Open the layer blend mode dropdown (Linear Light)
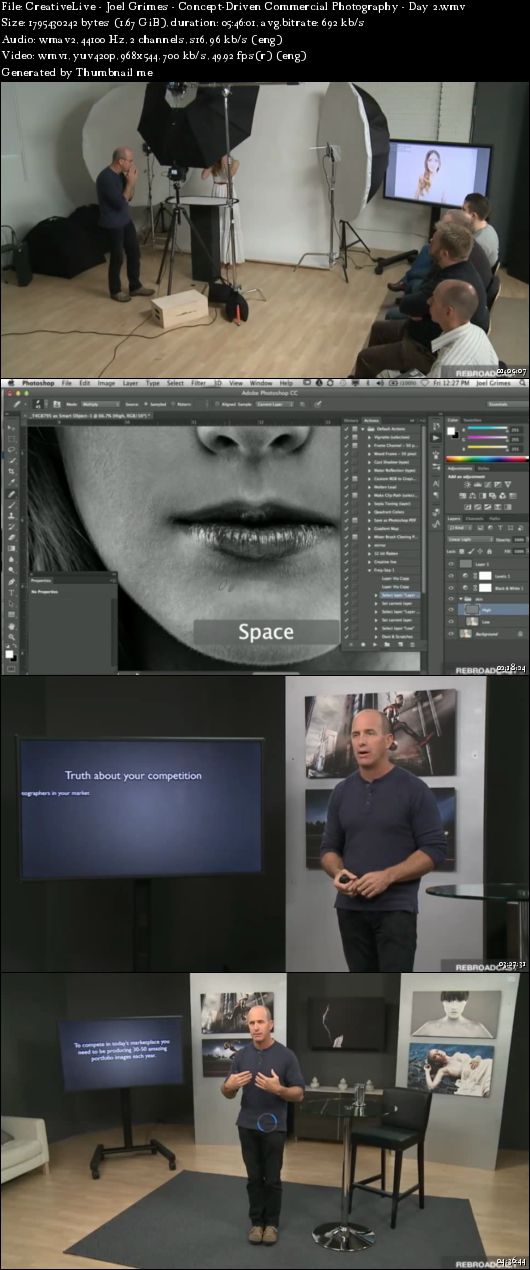 click(x=470, y=539)
